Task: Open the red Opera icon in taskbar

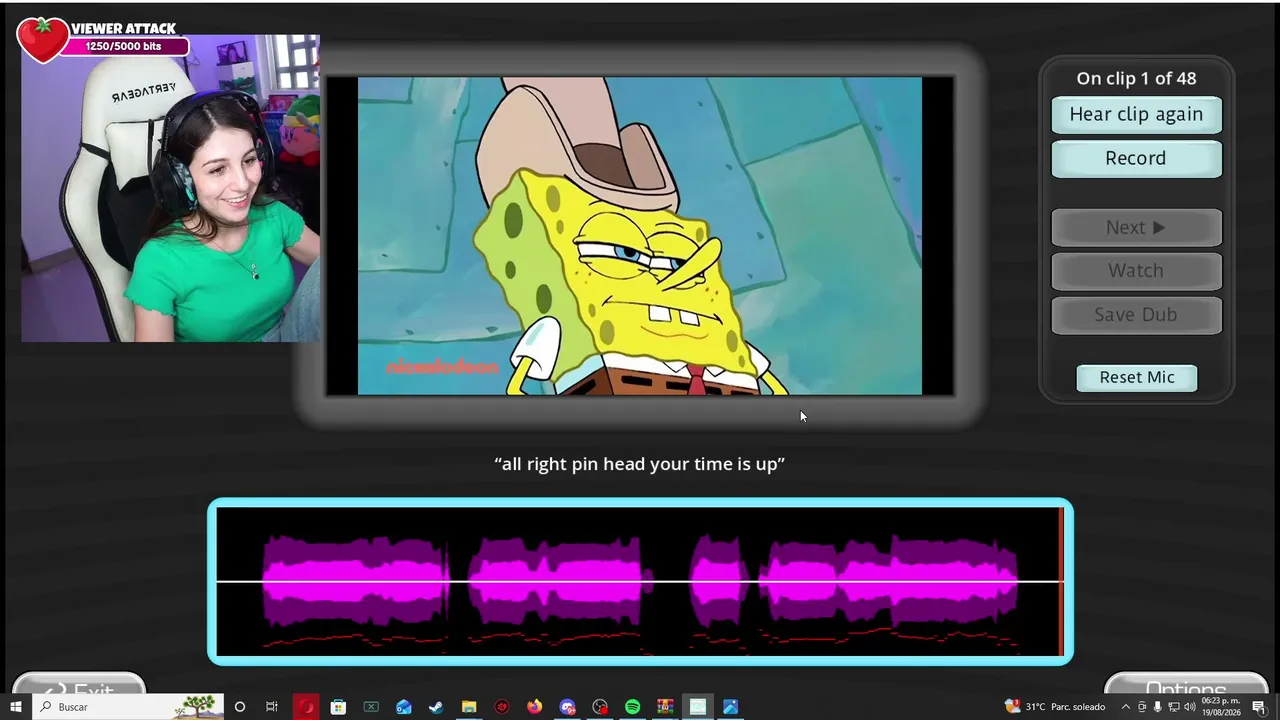Action: (x=305, y=707)
